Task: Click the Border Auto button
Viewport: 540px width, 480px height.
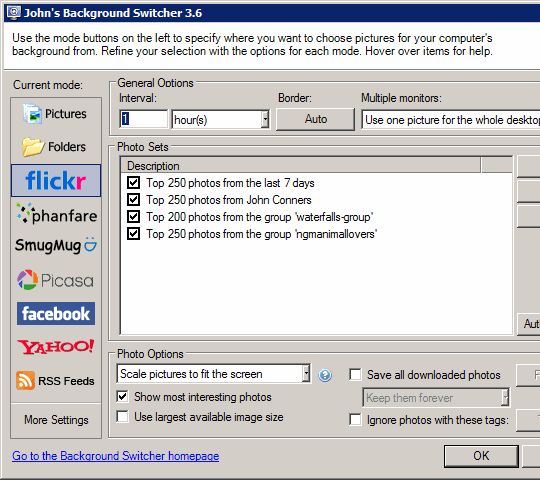Action: [315, 119]
